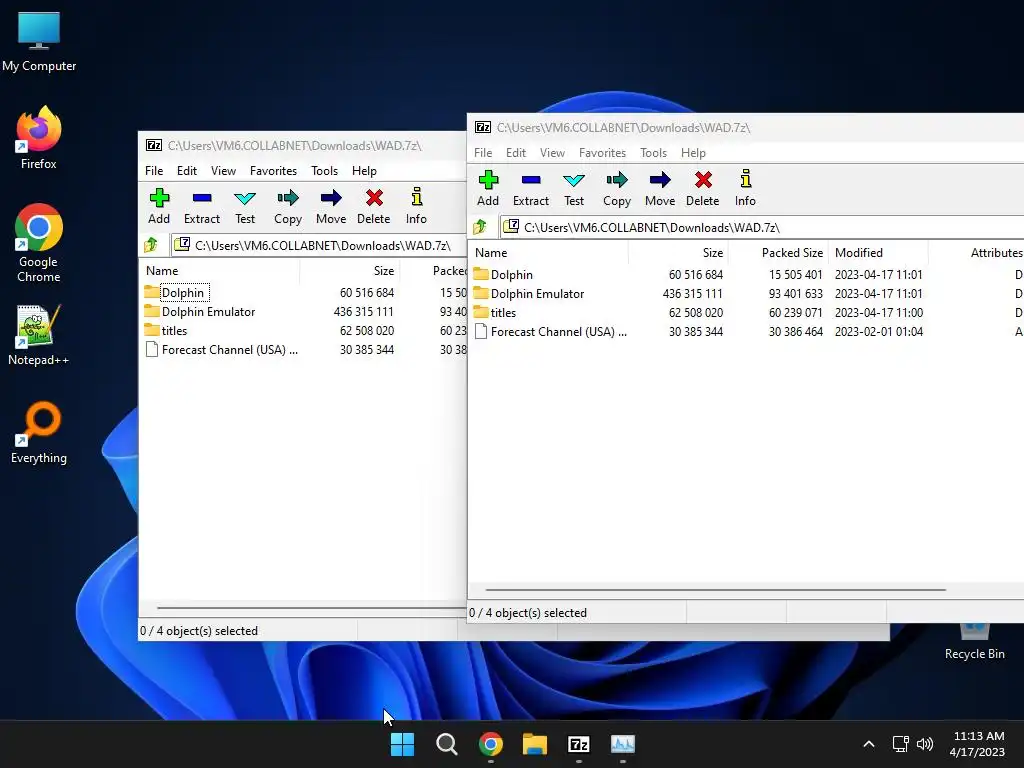Click the 7z title bar icon of front window
Viewport: 1024px width, 768px height.
point(483,127)
